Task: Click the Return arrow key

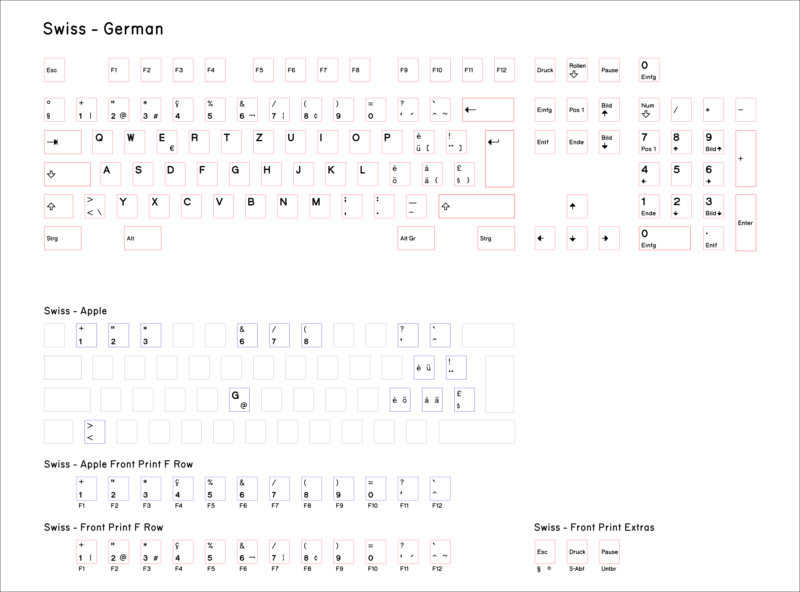Action: pyautogui.click(x=499, y=158)
